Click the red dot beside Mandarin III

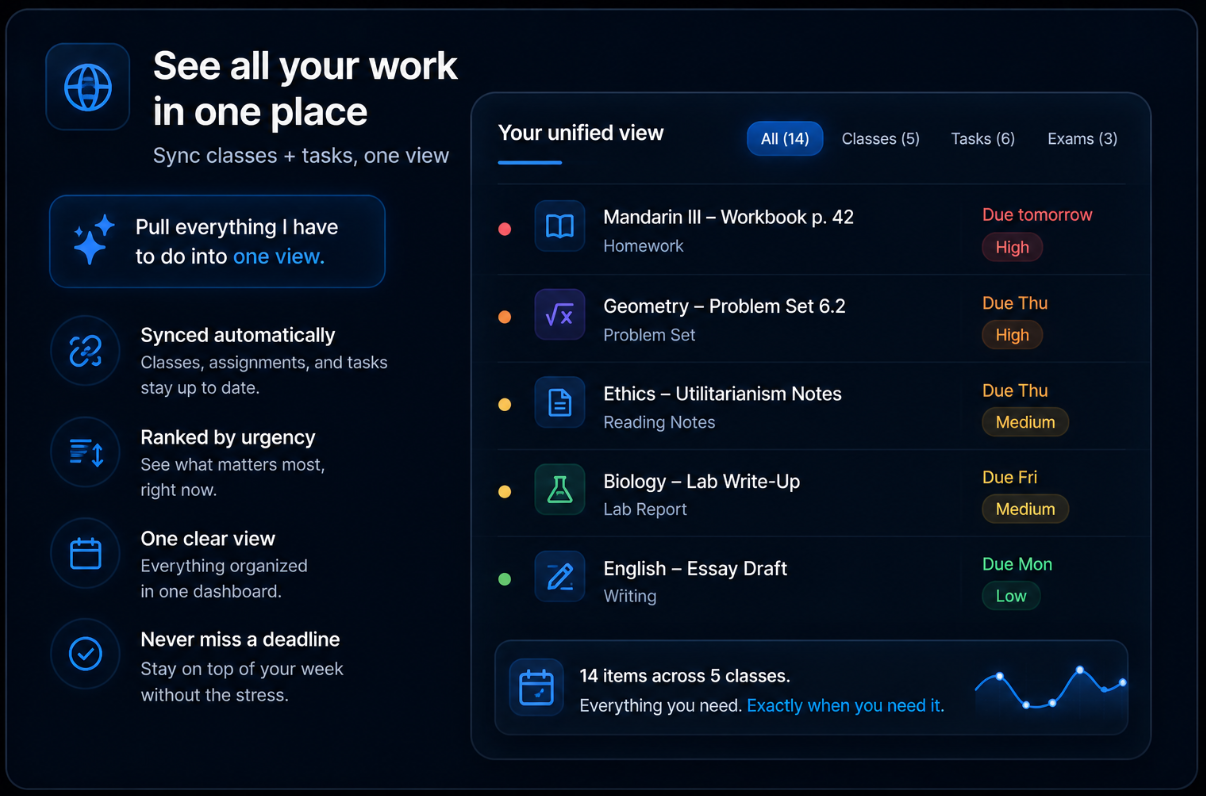[x=505, y=229]
